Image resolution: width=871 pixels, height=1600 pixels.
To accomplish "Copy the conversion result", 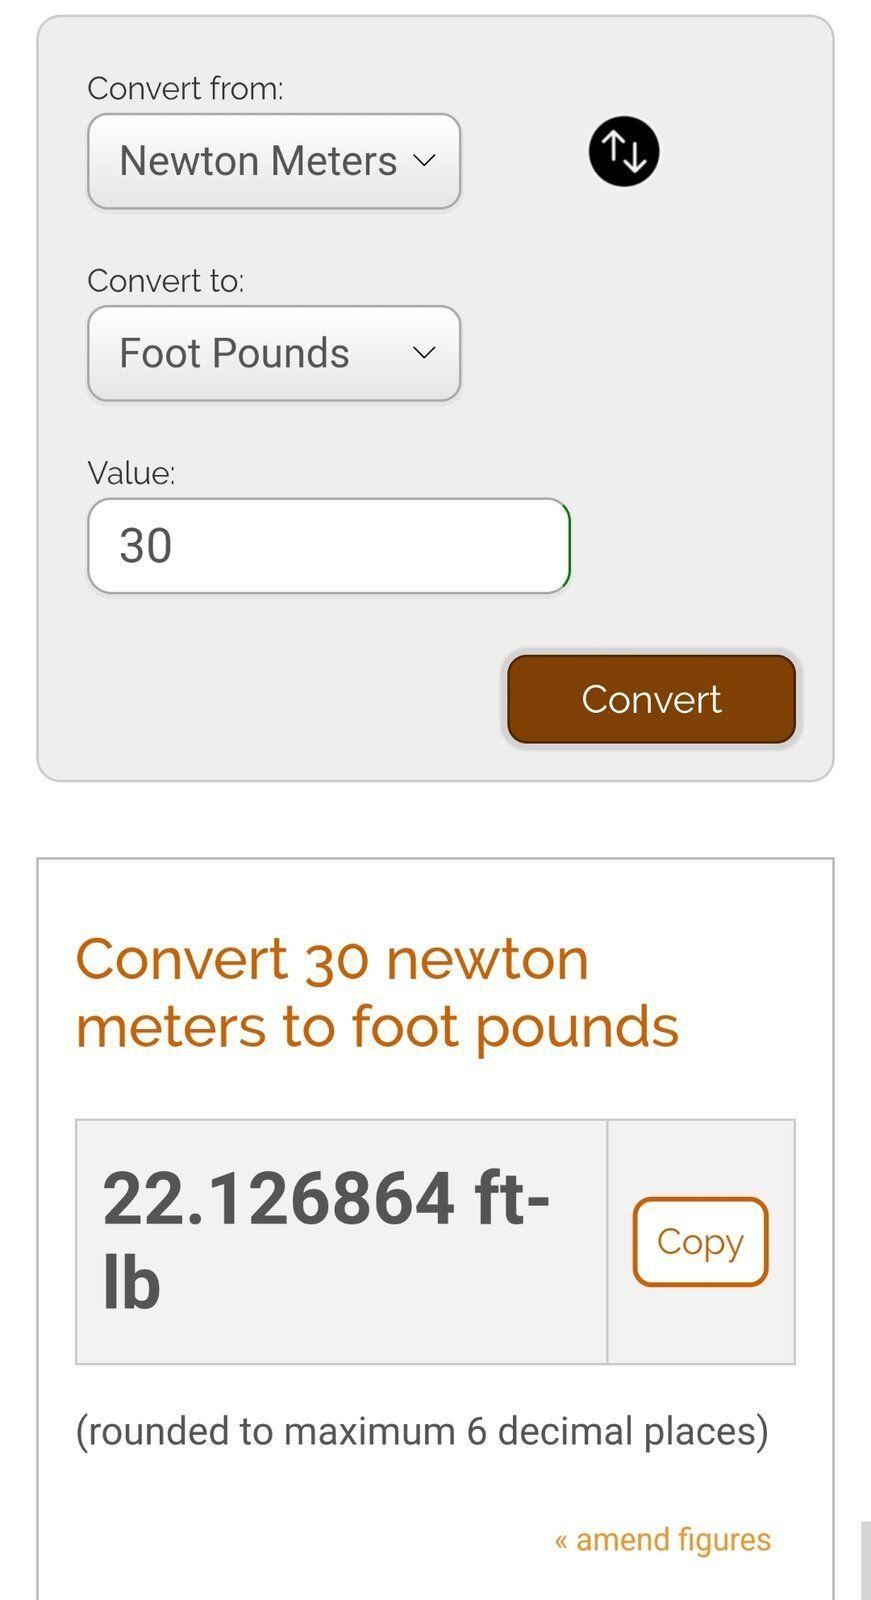I will (700, 1242).
